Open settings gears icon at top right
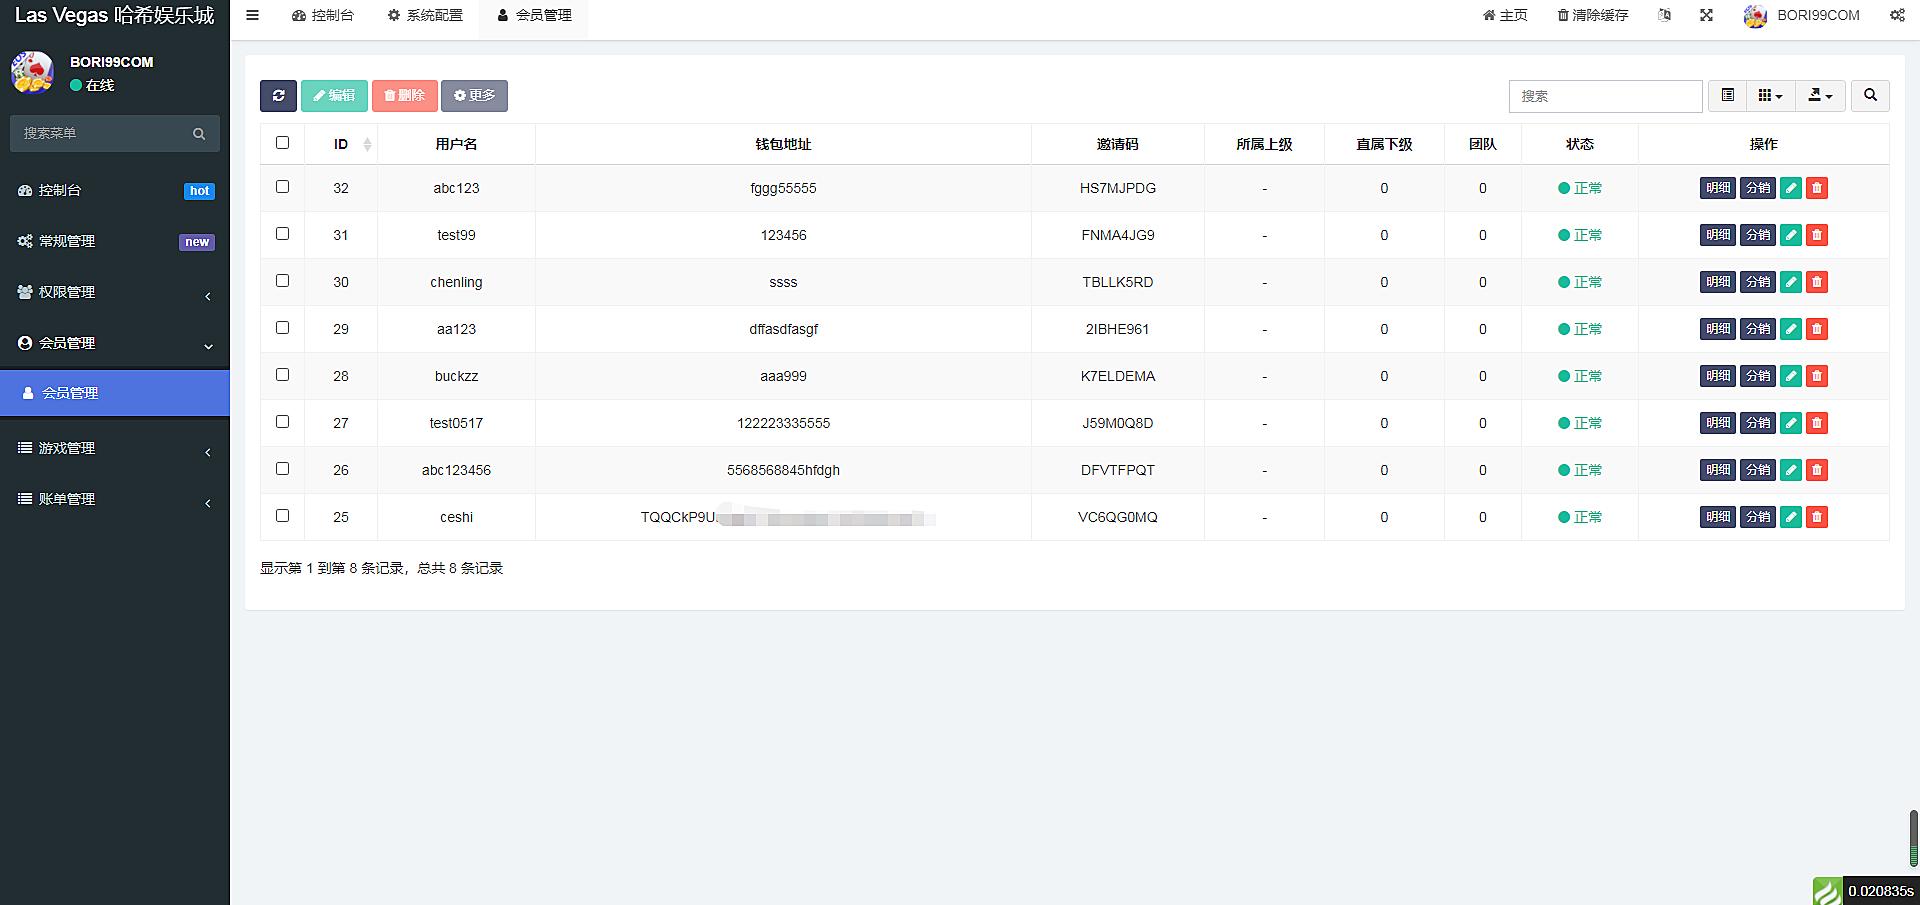Screen dimensions: 1920x905 click(1896, 15)
